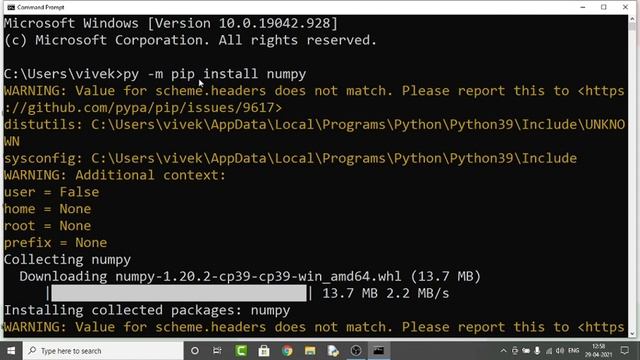Click 'Microsoft Windows [Version 10.0.19042.928]' text
This screenshot has width=640, height=360.
click(171, 23)
